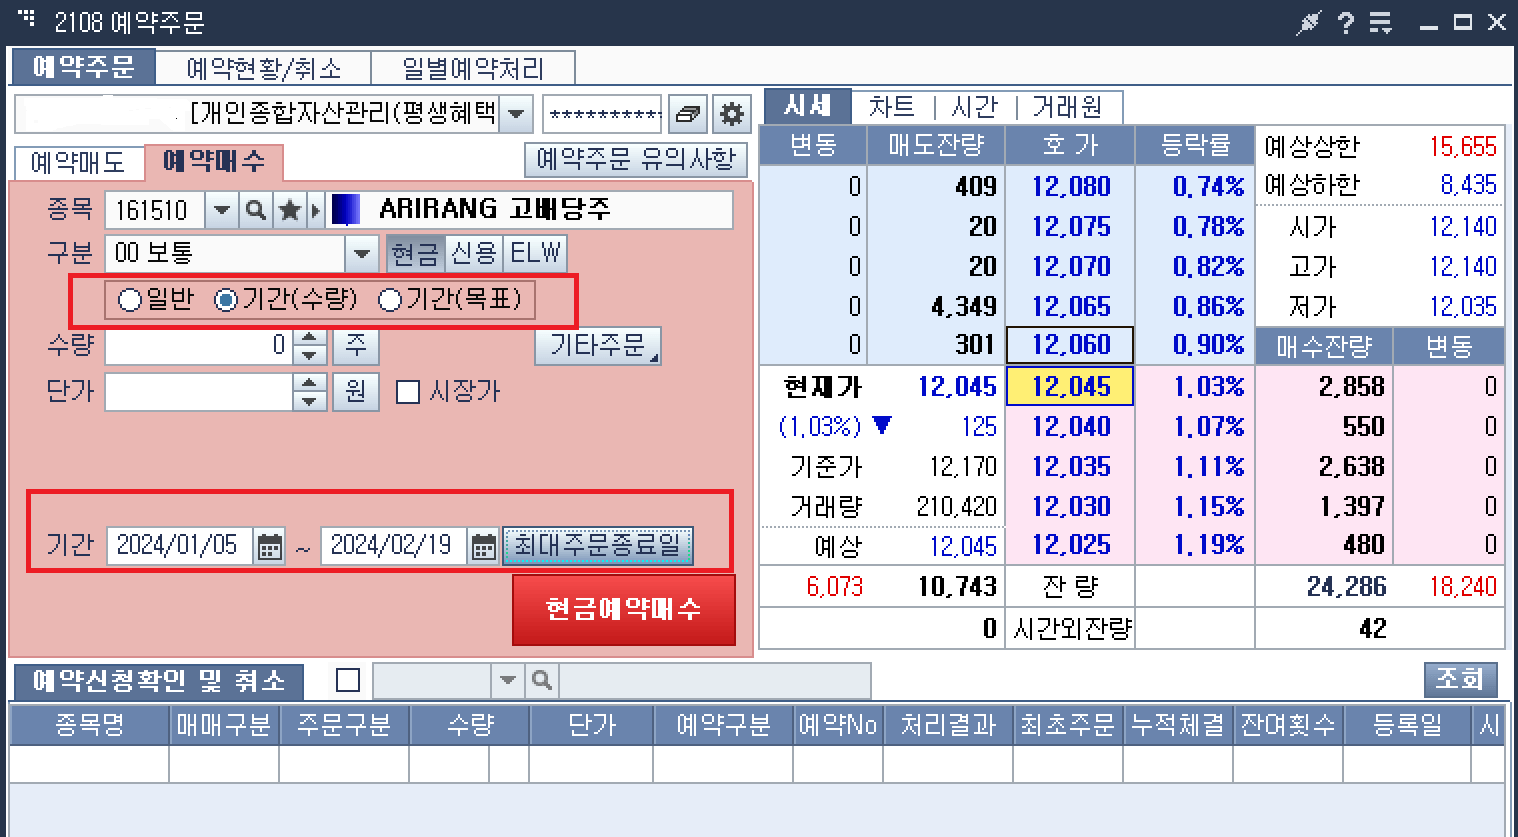Open the dropdown next to stock code 161510

[x=222, y=210]
